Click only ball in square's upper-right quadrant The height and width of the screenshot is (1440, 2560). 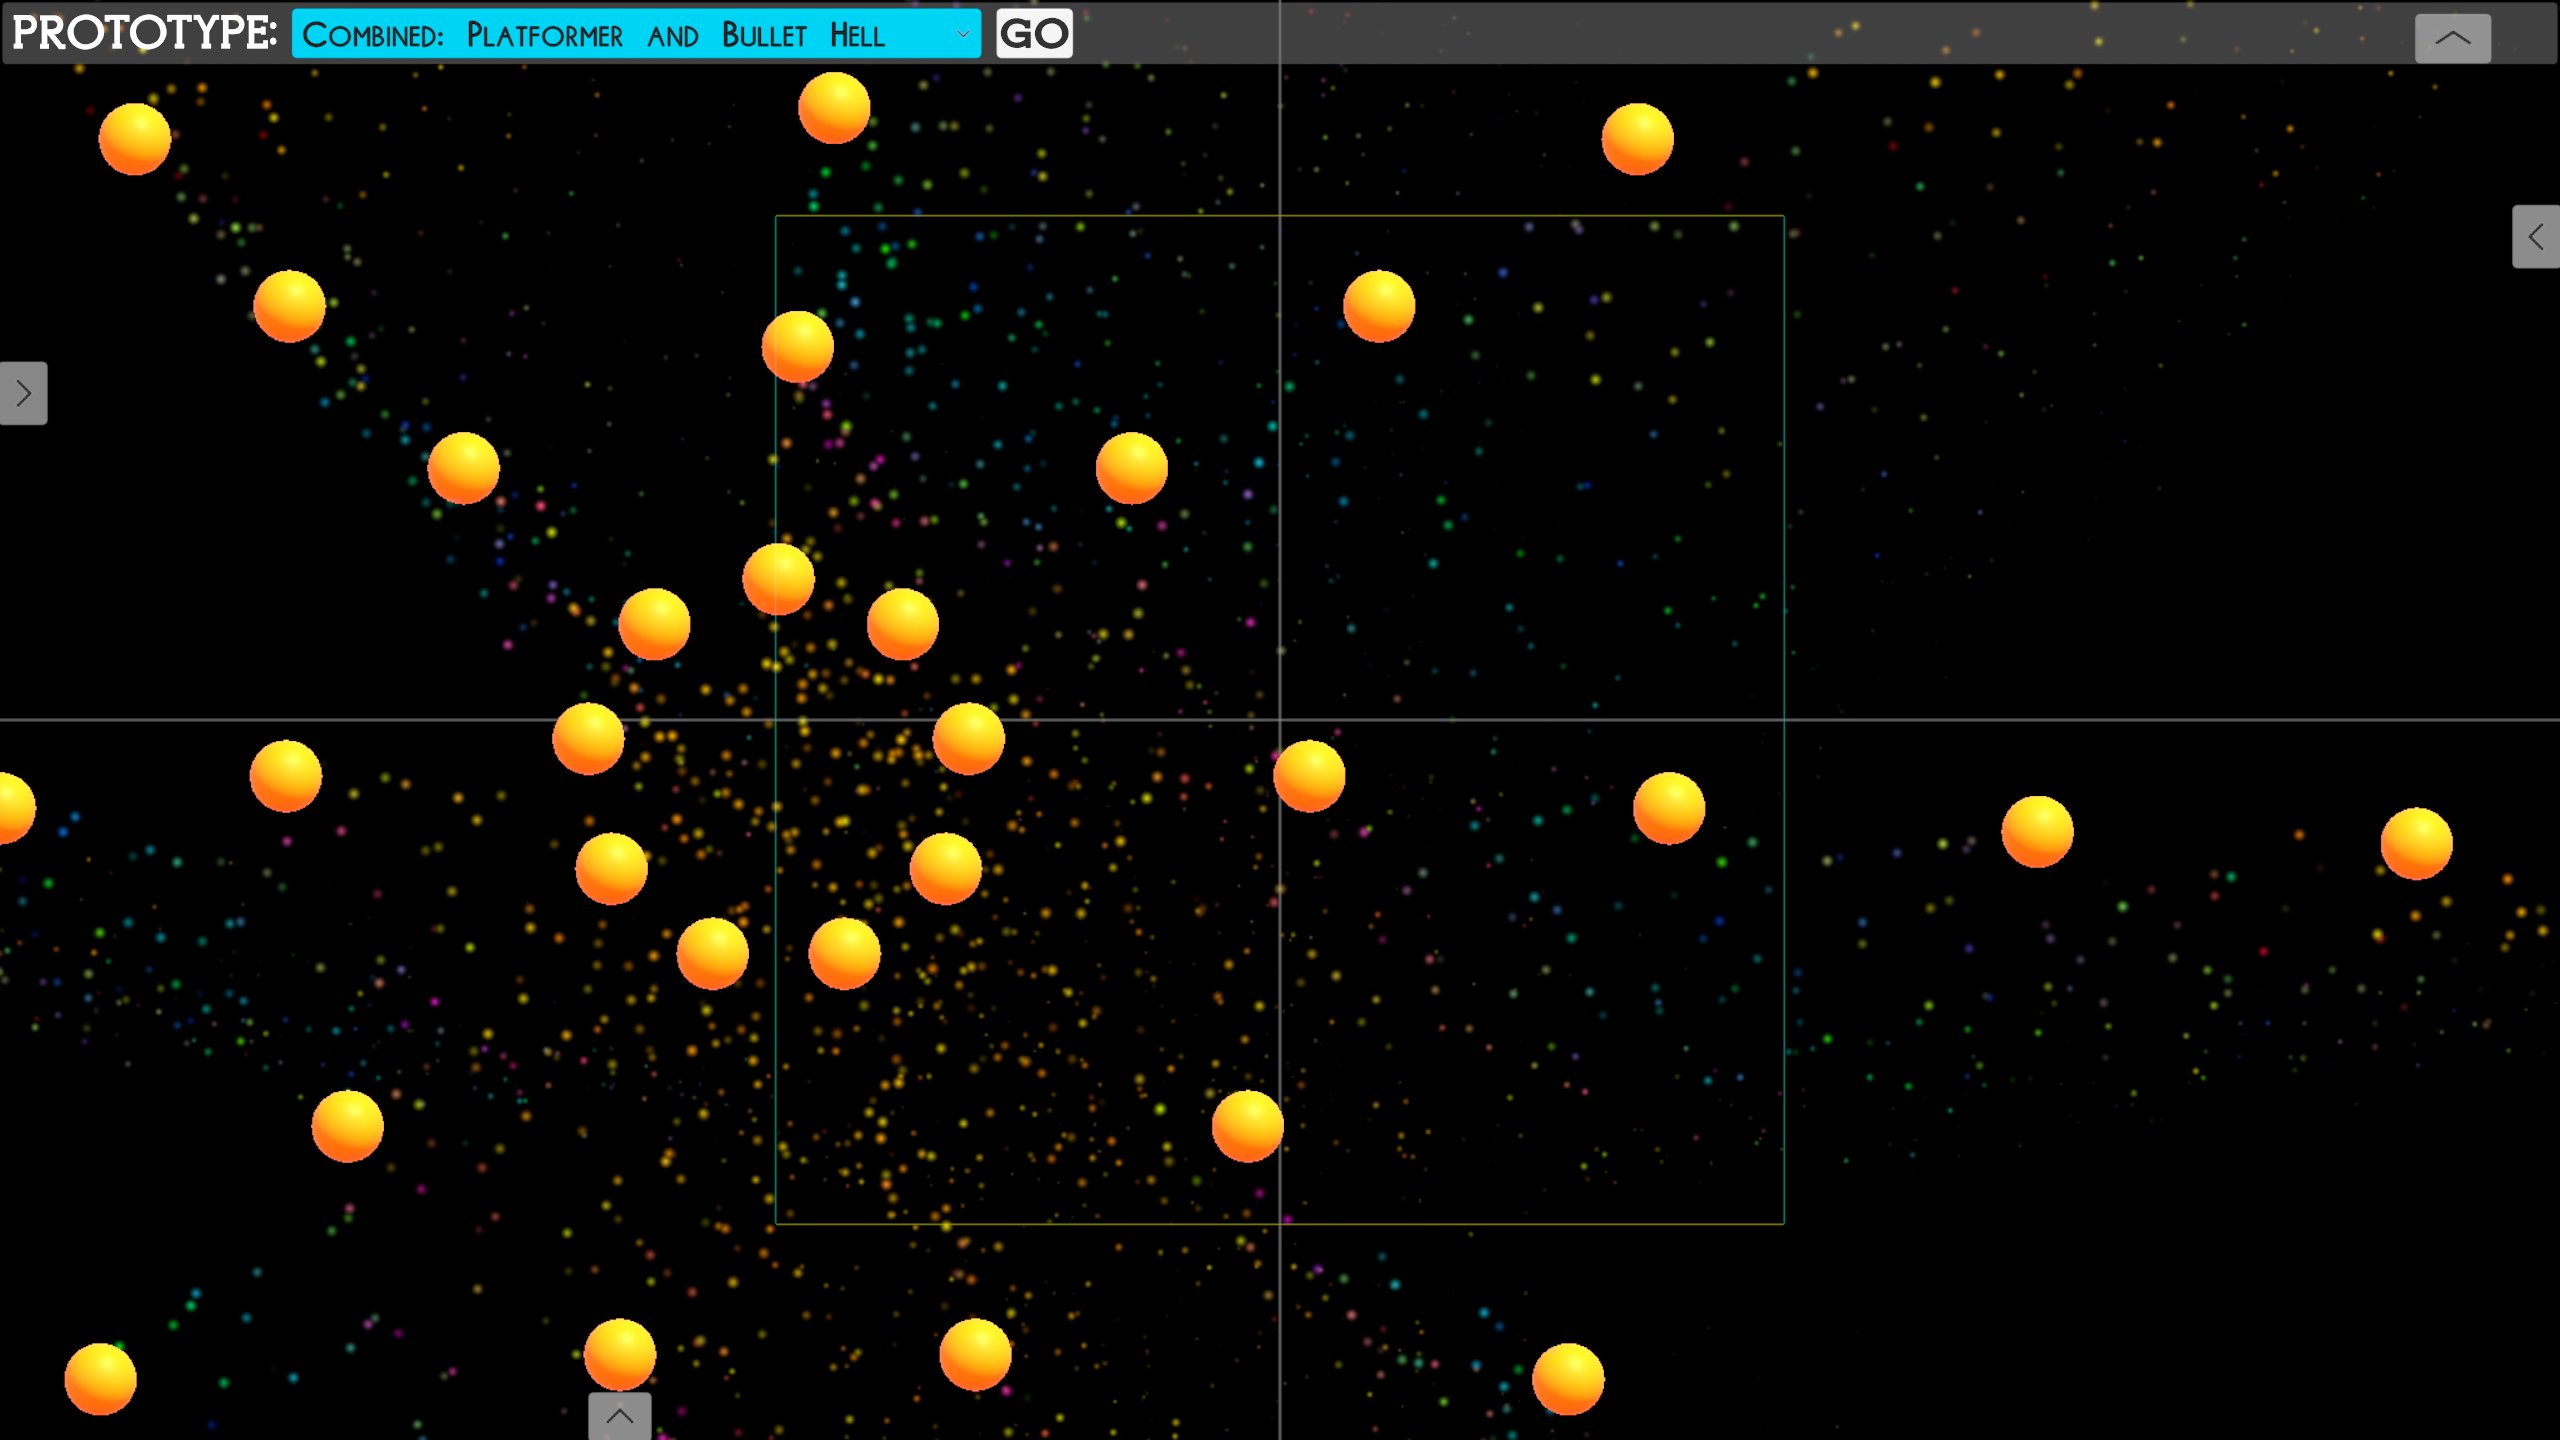pyautogui.click(x=1378, y=306)
